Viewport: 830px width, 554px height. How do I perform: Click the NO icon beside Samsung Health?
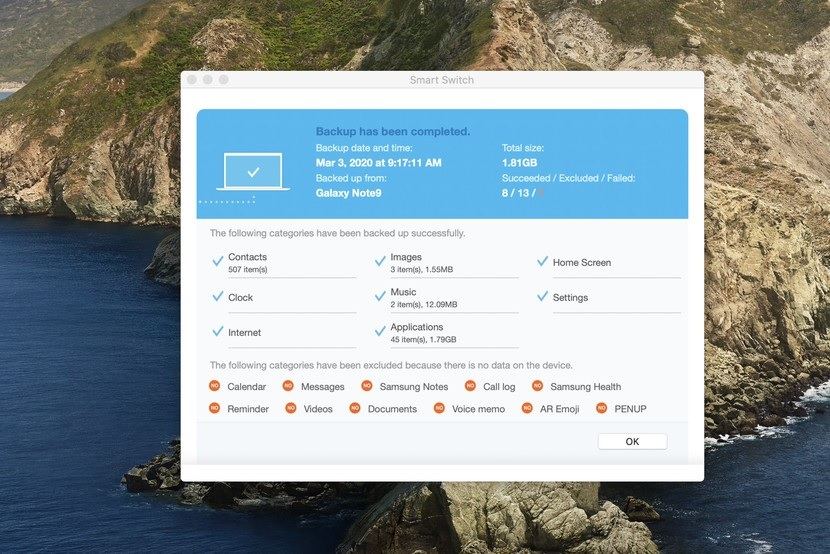point(537,386)
